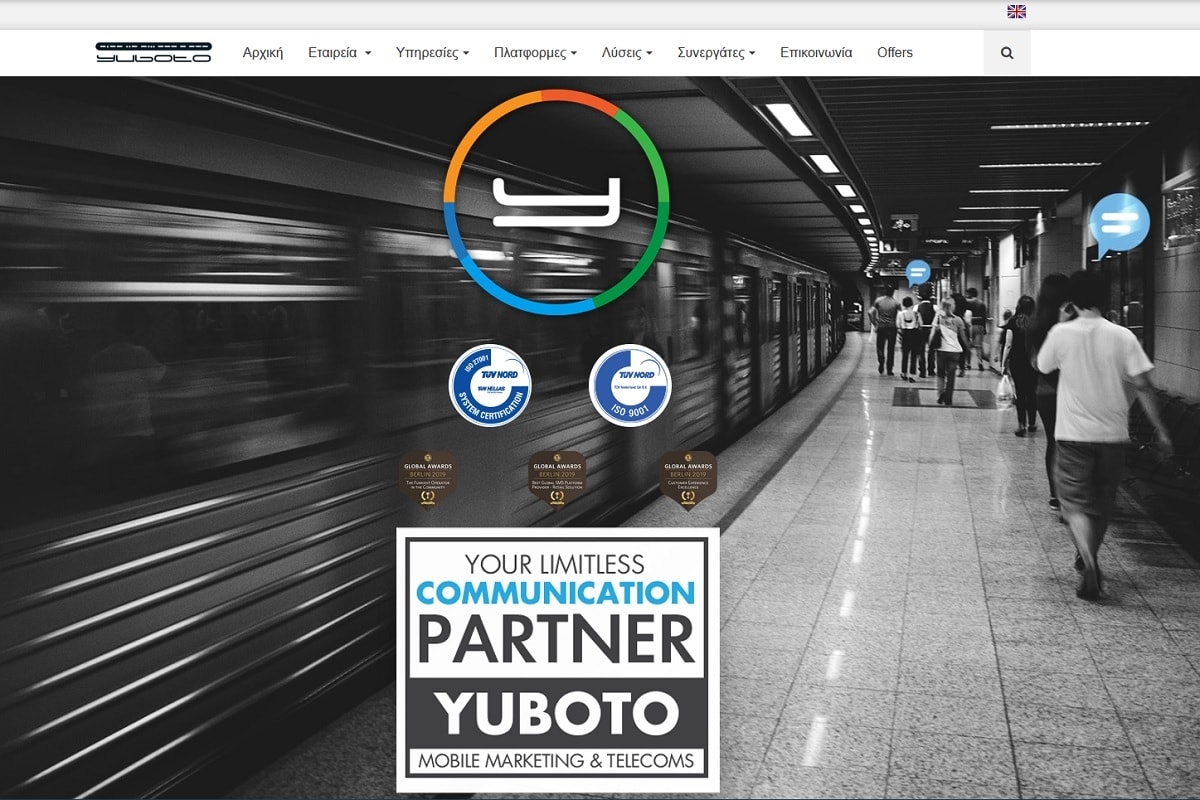Expand the Λύσεις dropdown menu
The width and height of the screenshot is (1200, 800).
pos(627,53)
